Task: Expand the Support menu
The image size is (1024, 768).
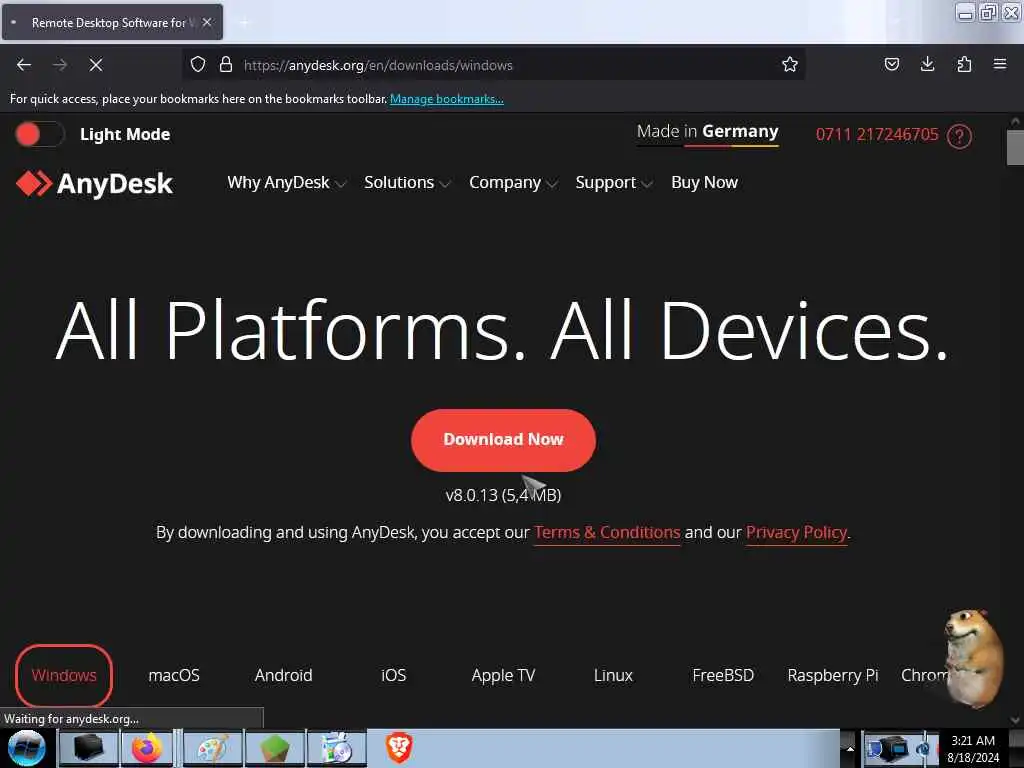Action: (x=613, y=183)
